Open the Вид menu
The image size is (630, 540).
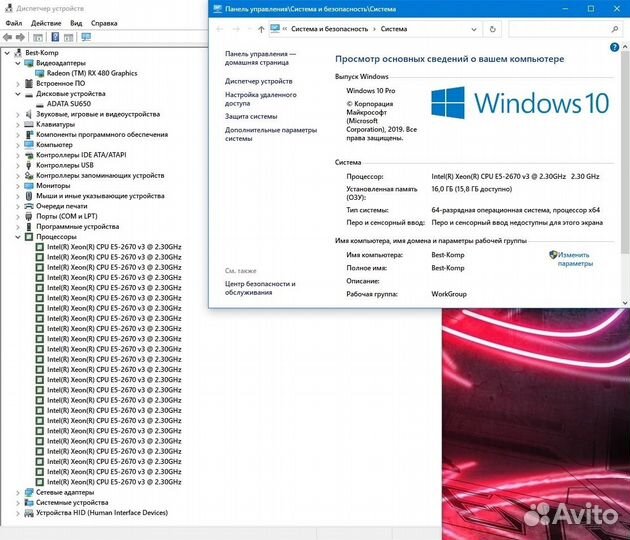76,23
